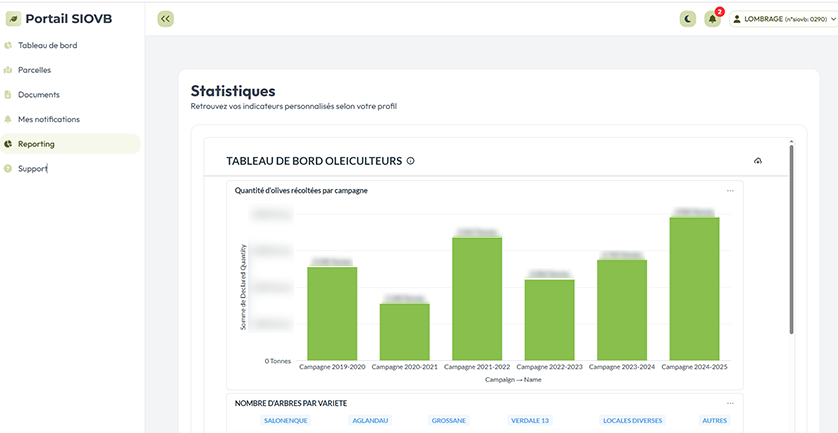Select the GROSSANE variety tag

tap(448, 421)
